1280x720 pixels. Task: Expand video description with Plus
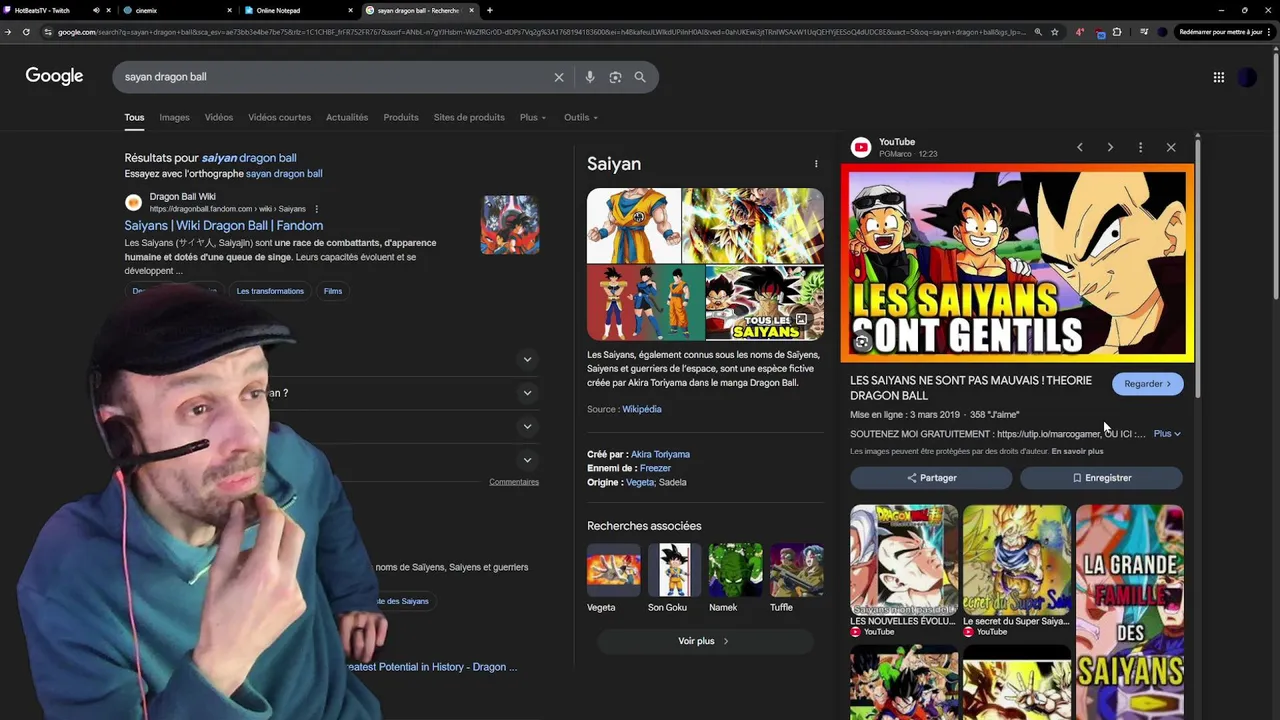(1167, 434)
